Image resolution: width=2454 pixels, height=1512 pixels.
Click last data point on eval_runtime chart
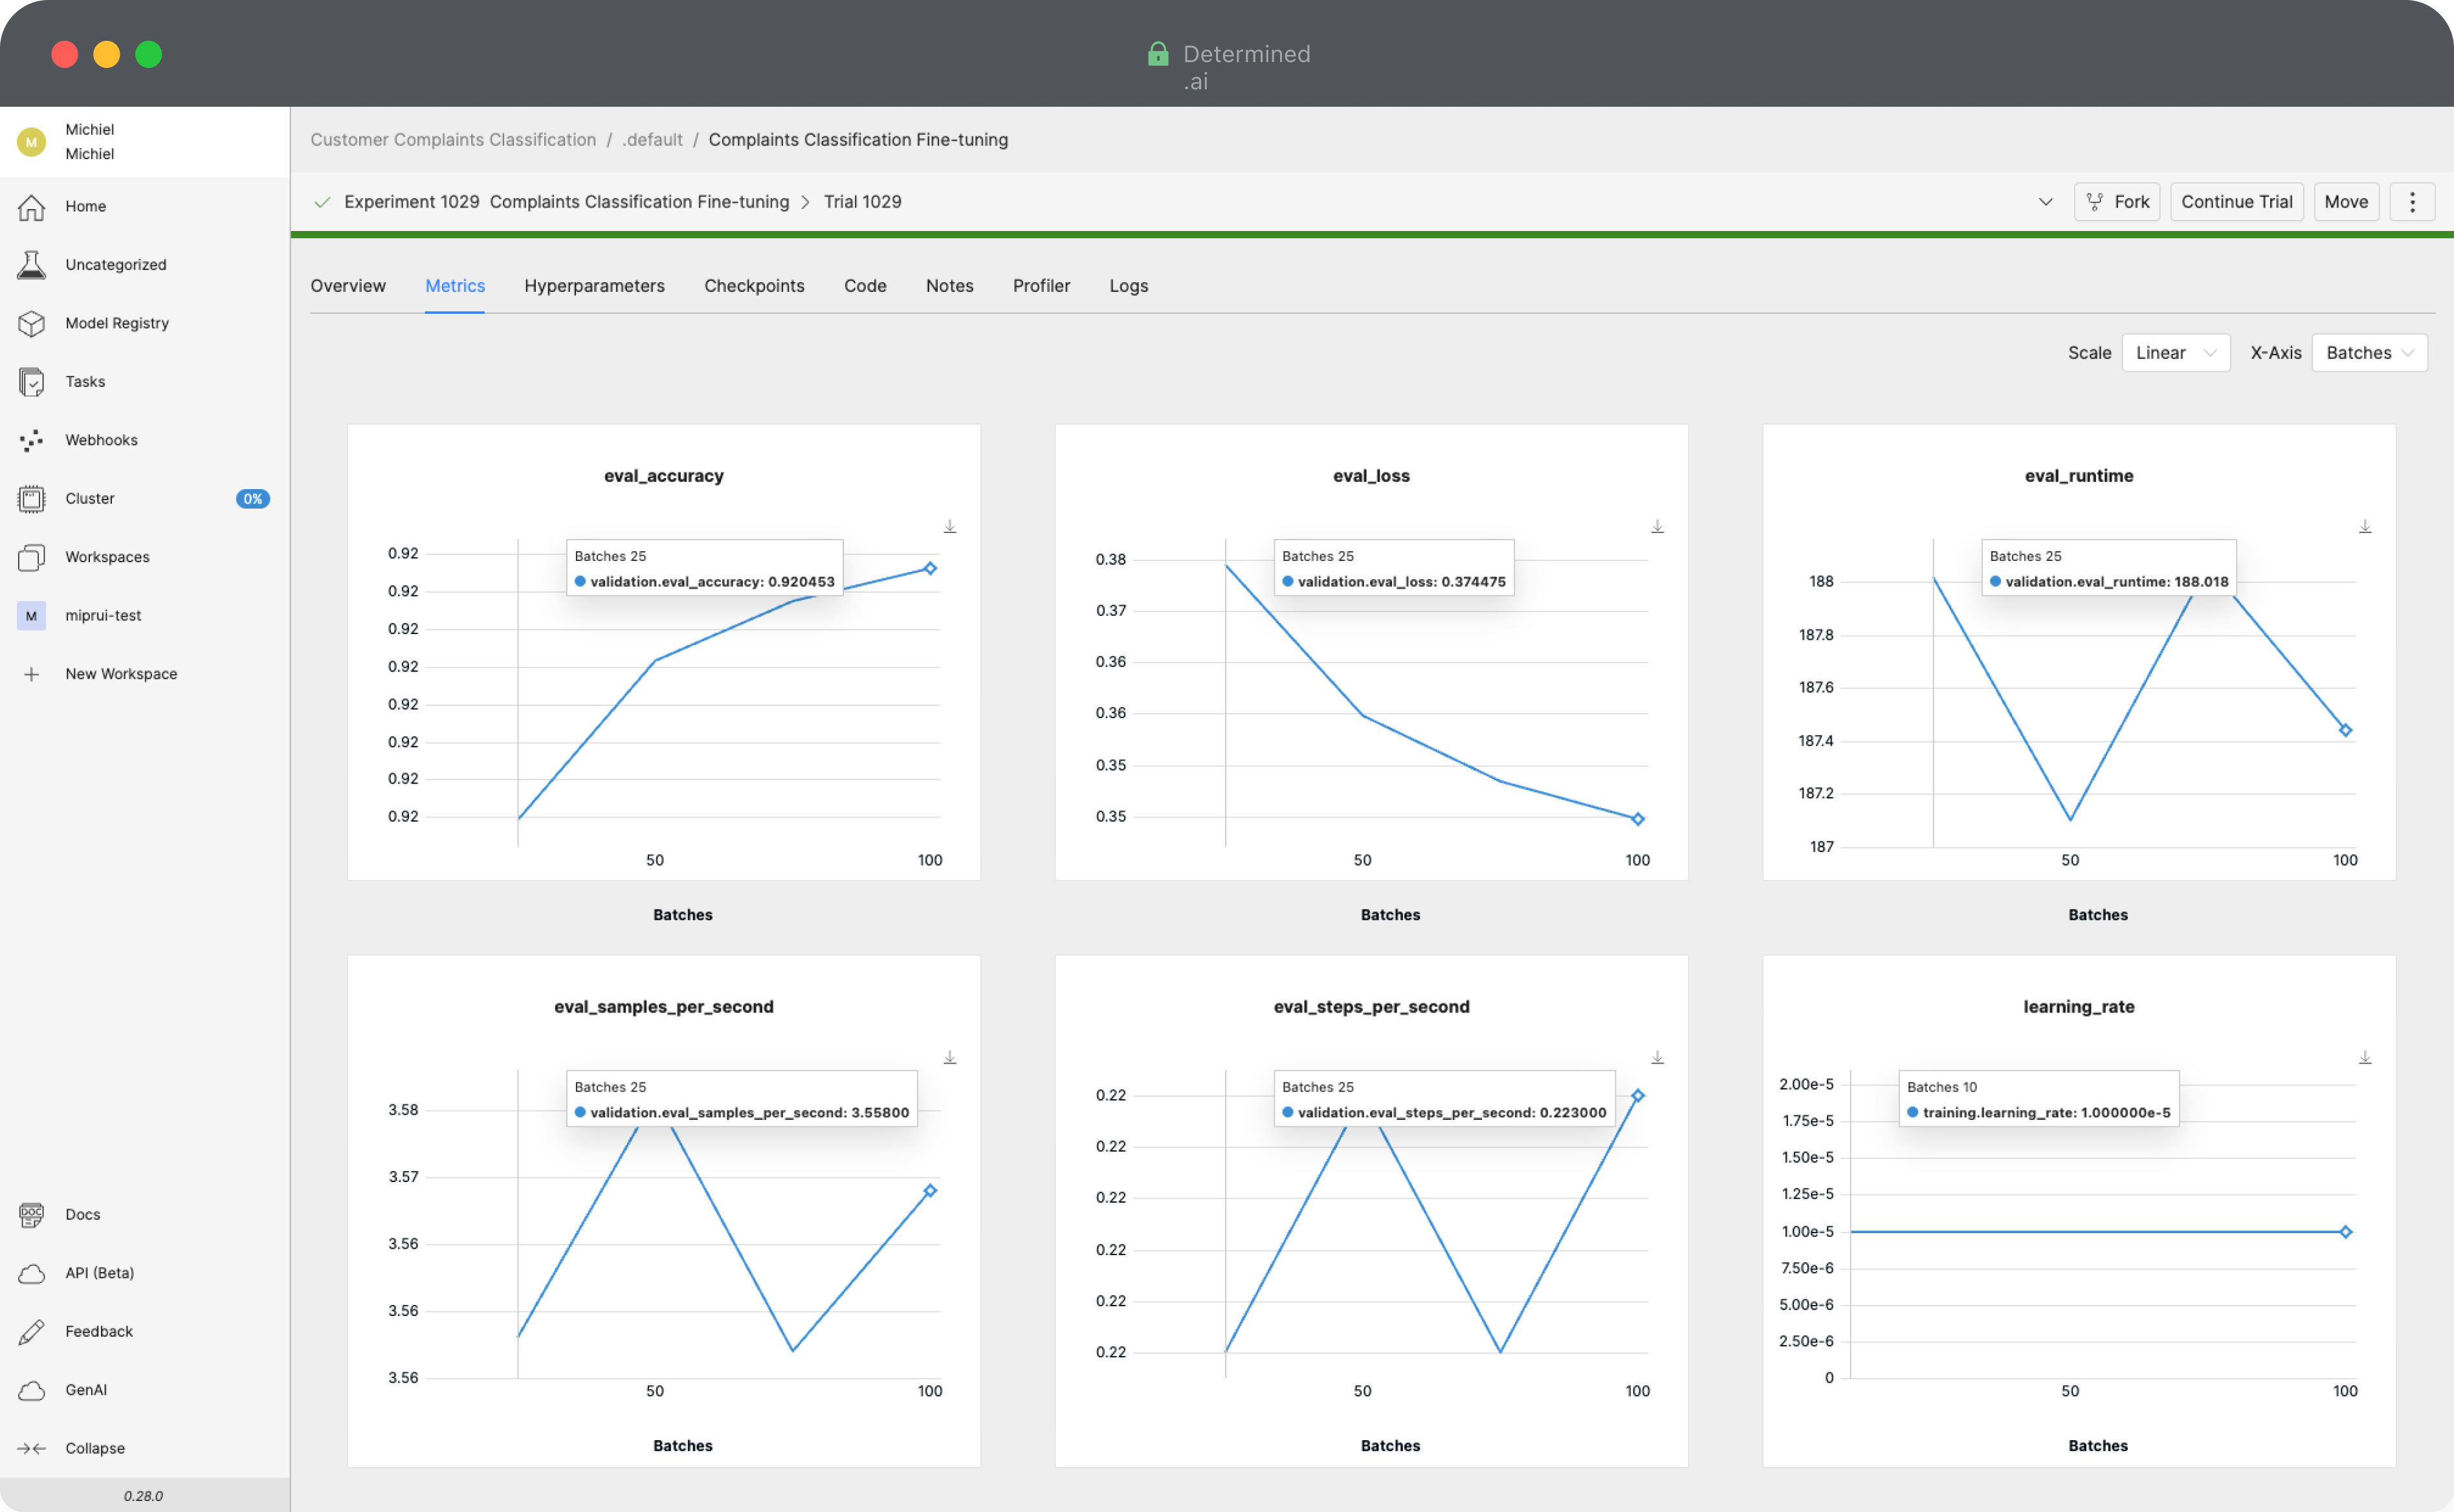point(2346,731)
